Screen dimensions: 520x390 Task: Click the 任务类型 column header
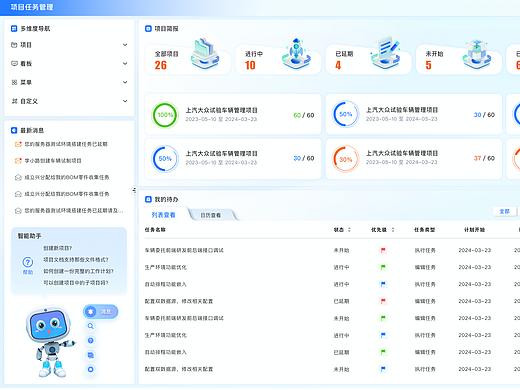click(x=425, y=230)
